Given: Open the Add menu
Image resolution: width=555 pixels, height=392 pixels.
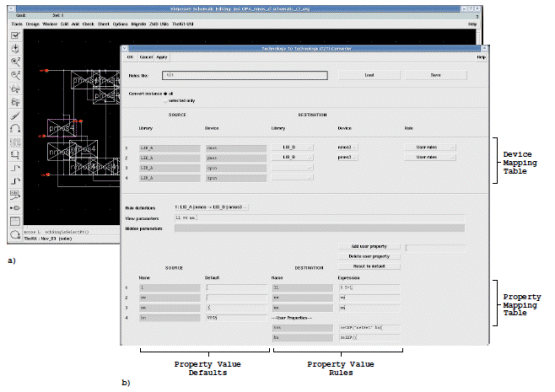Looking at the screenshot, I should point(75,24).
